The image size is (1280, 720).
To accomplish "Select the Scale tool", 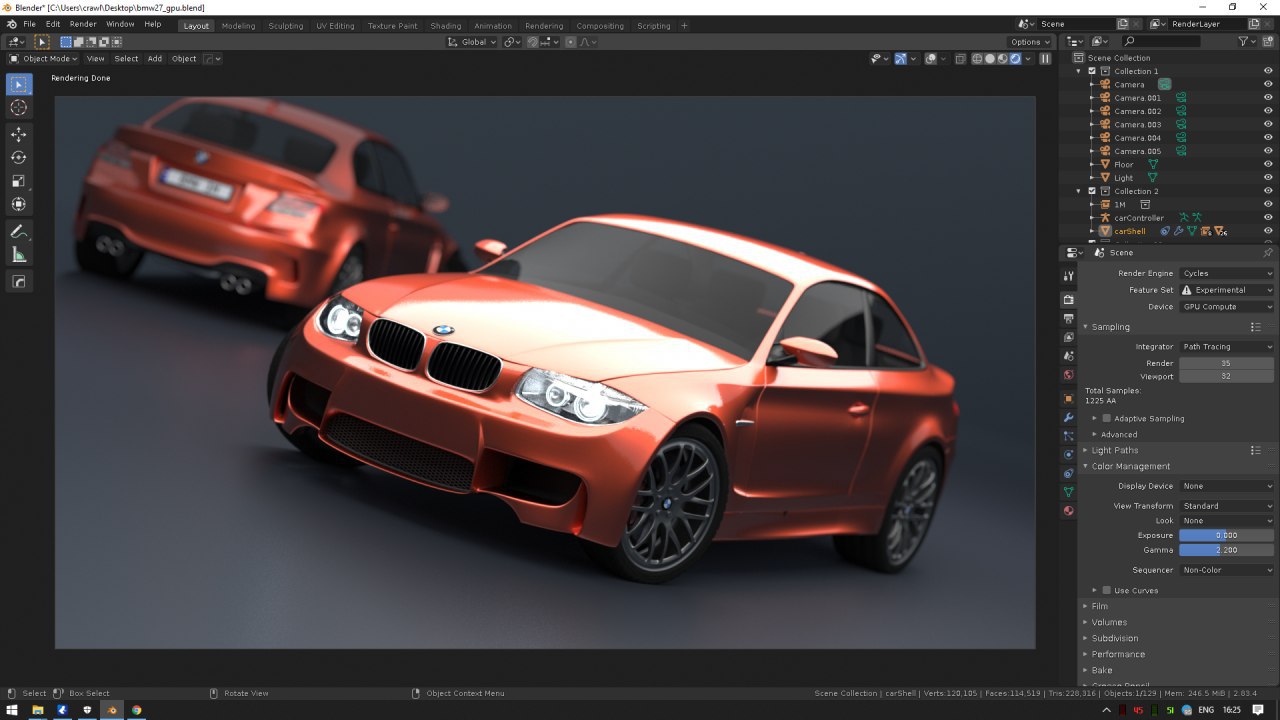I will click(x=18, y=180).
